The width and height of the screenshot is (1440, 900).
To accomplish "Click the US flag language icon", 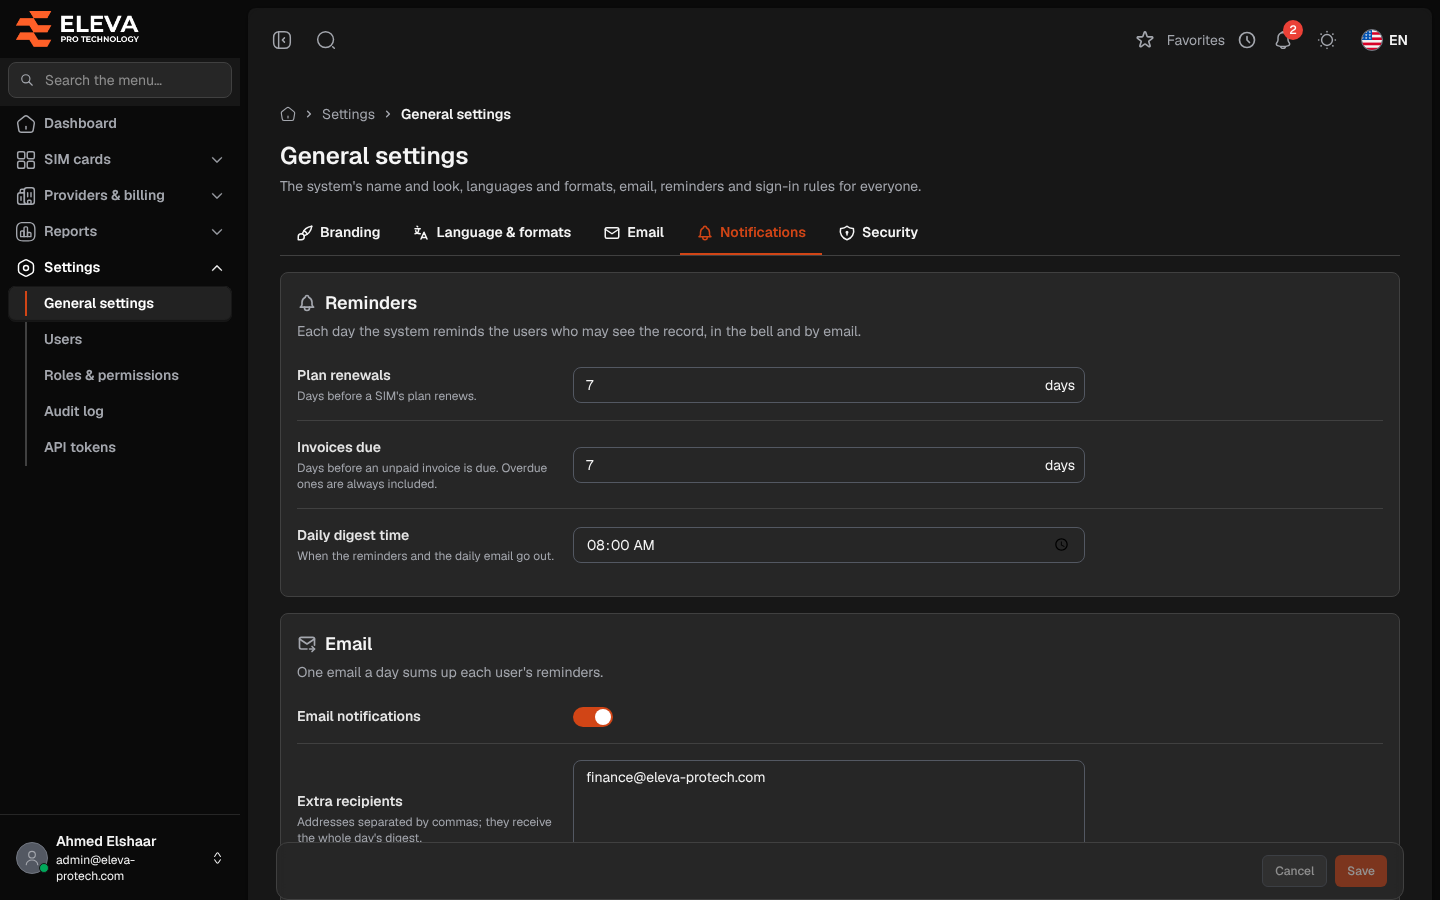I will point(1372,40).
